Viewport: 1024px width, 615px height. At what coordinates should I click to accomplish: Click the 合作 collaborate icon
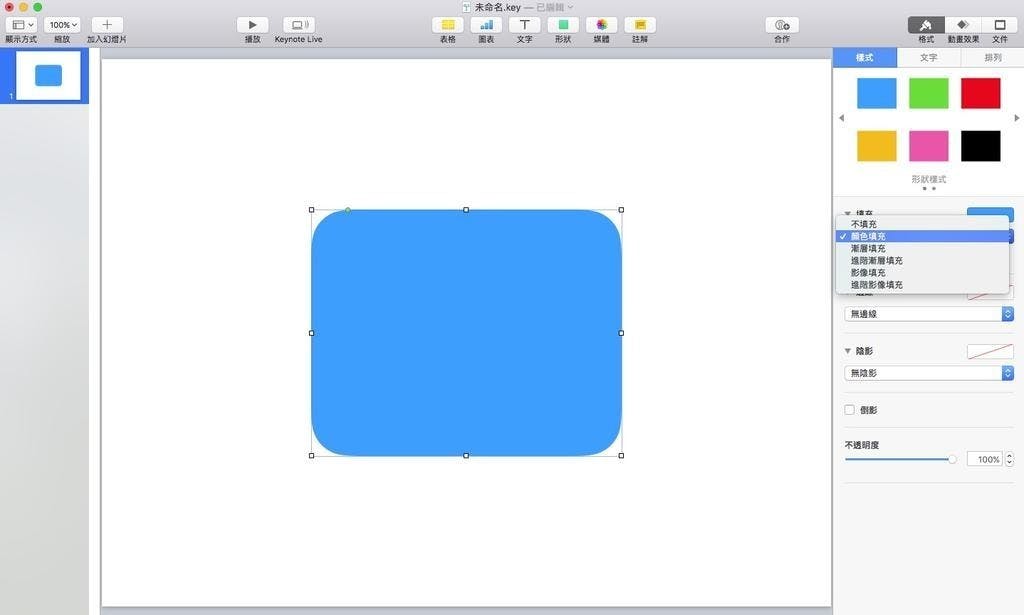[781, 25]
